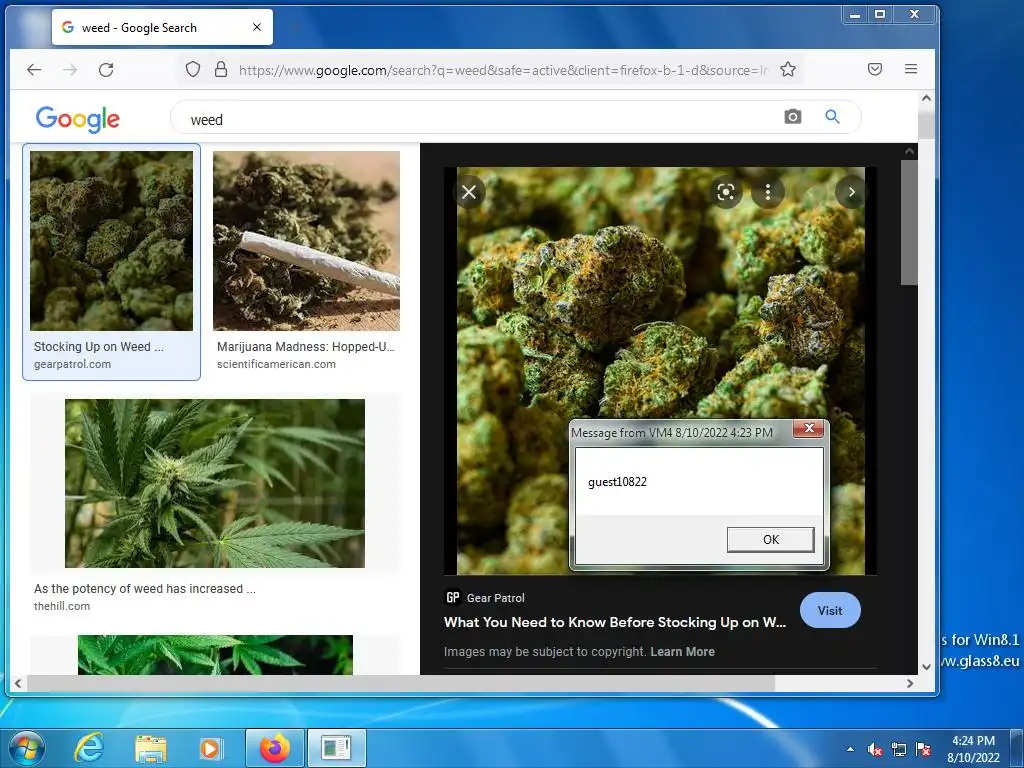Open the Windows Start button
1024x768 pixels.
(x=27, y=748)
